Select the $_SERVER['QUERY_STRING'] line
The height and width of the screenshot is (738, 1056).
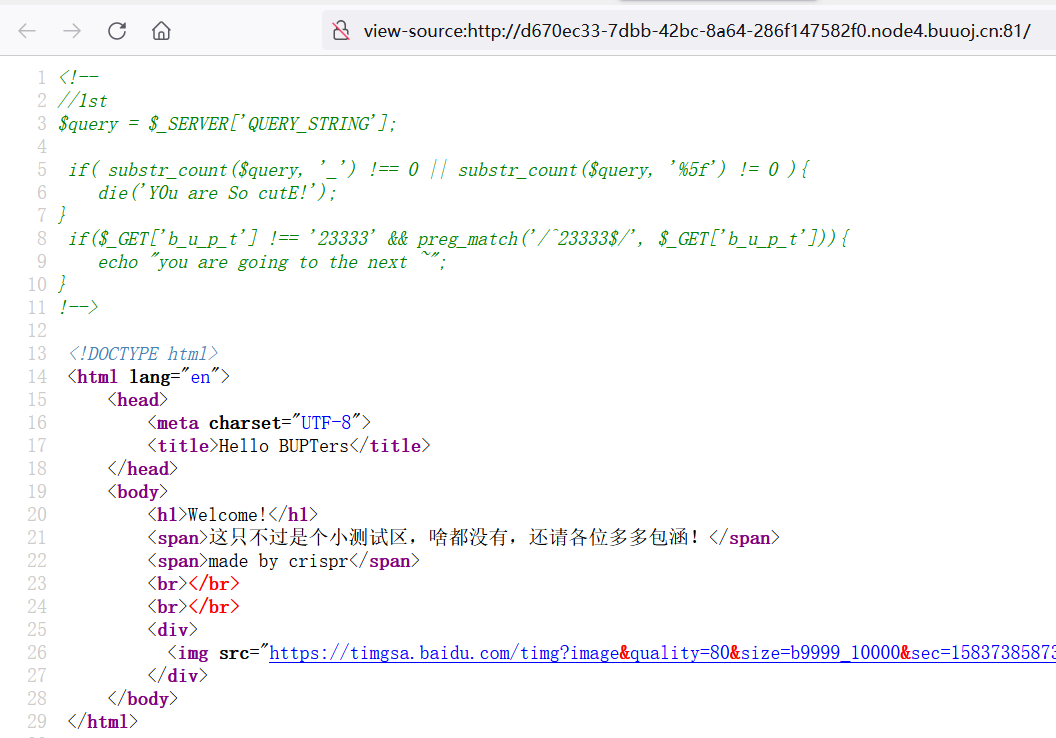228,124
